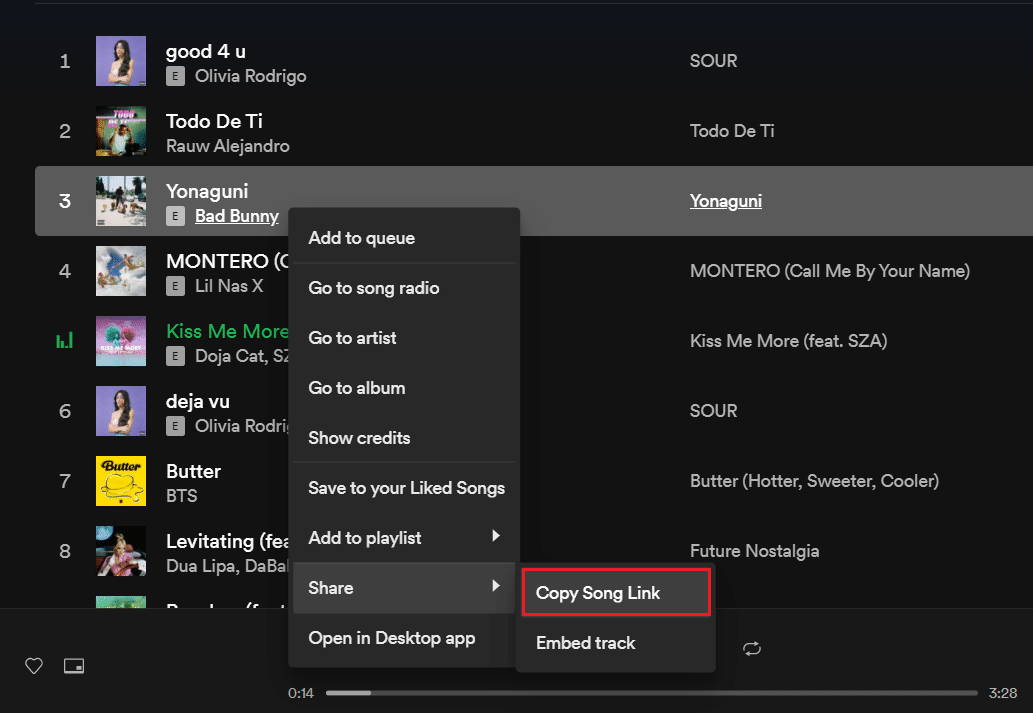The height and width of the screenshot is (713, 1033).
Task: Click Open in Desktop app
Action: 392,638
